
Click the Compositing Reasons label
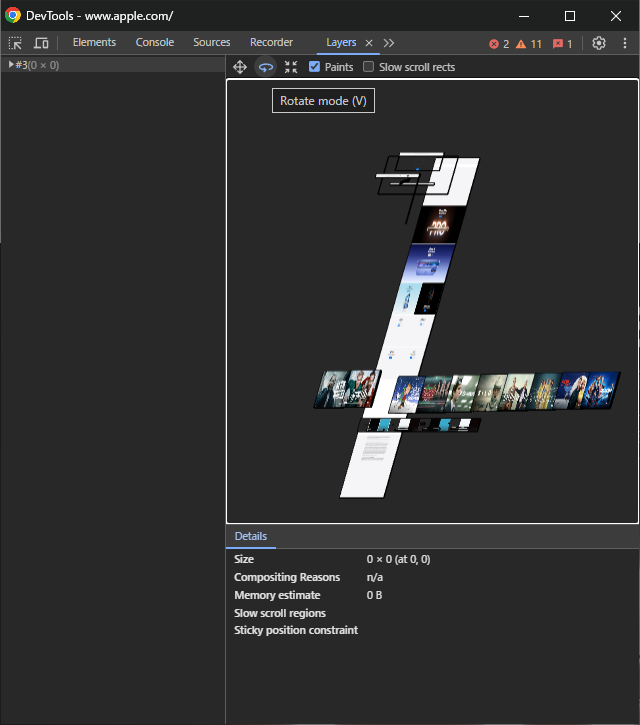click(287, 577)
